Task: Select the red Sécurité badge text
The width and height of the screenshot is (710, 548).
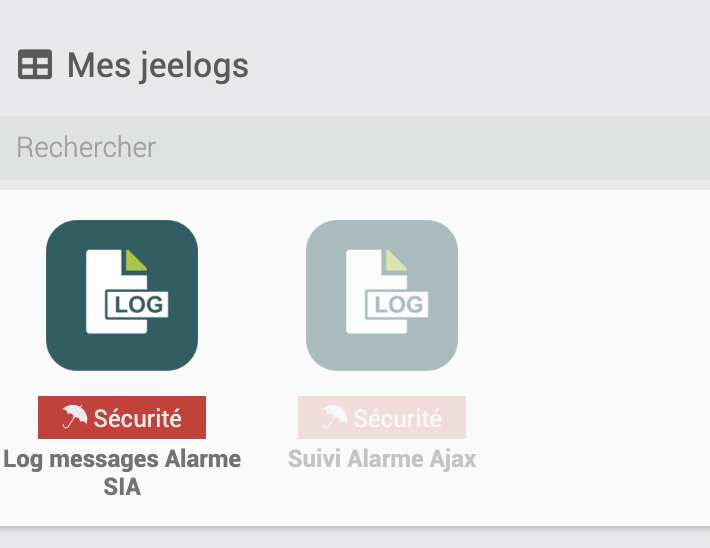Action: [138, 418]
